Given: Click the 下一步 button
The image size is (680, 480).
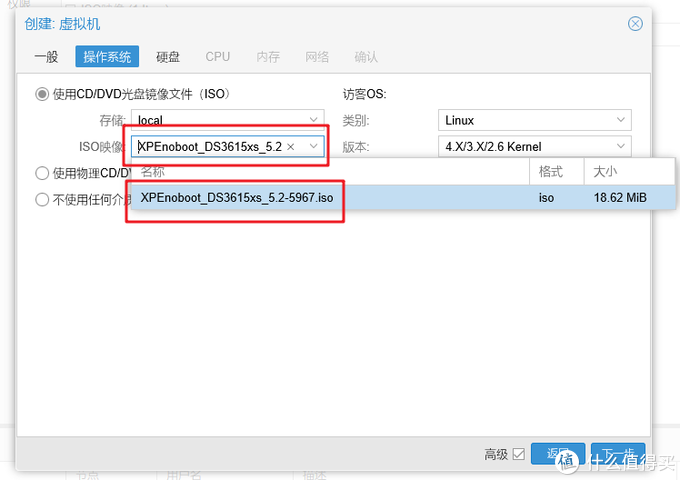Looking at the screenshot, I should tap(618, 454).
